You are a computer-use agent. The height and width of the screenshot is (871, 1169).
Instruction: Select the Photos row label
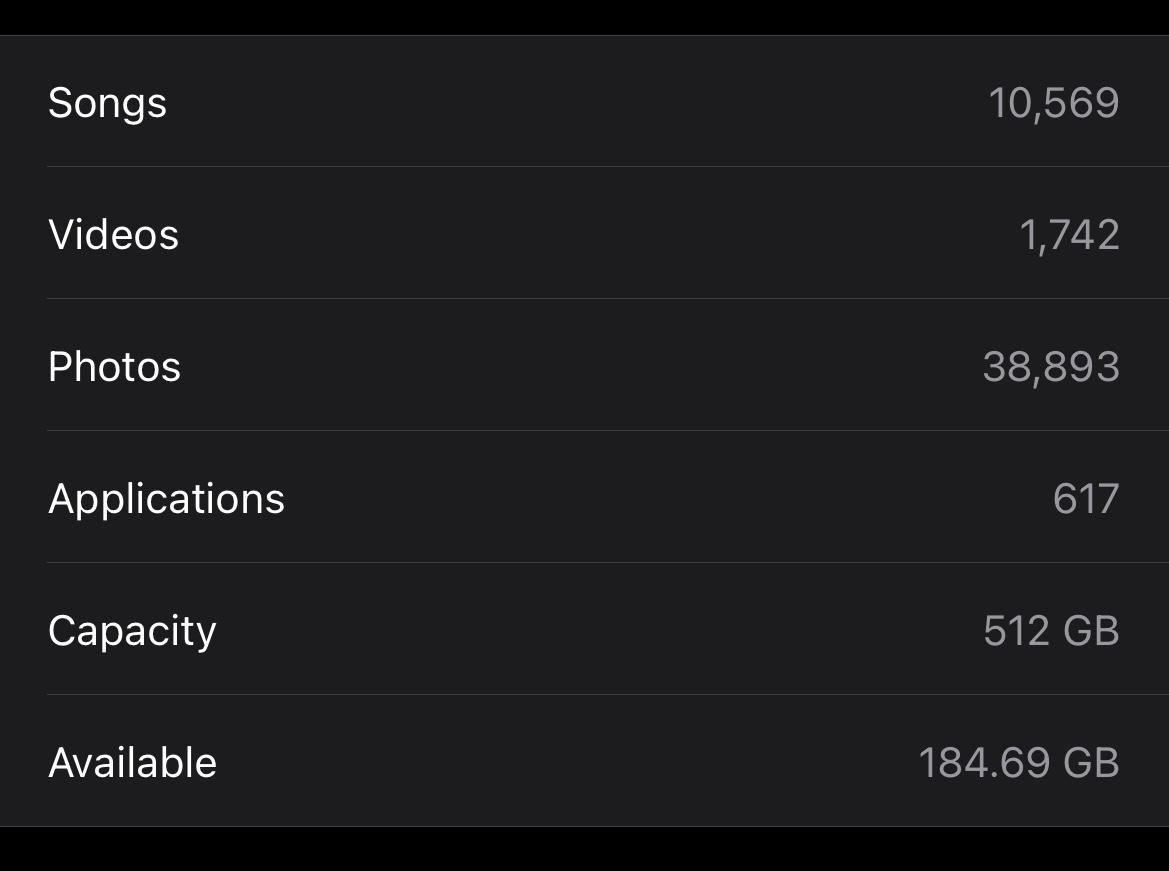[x=114, y=367]
